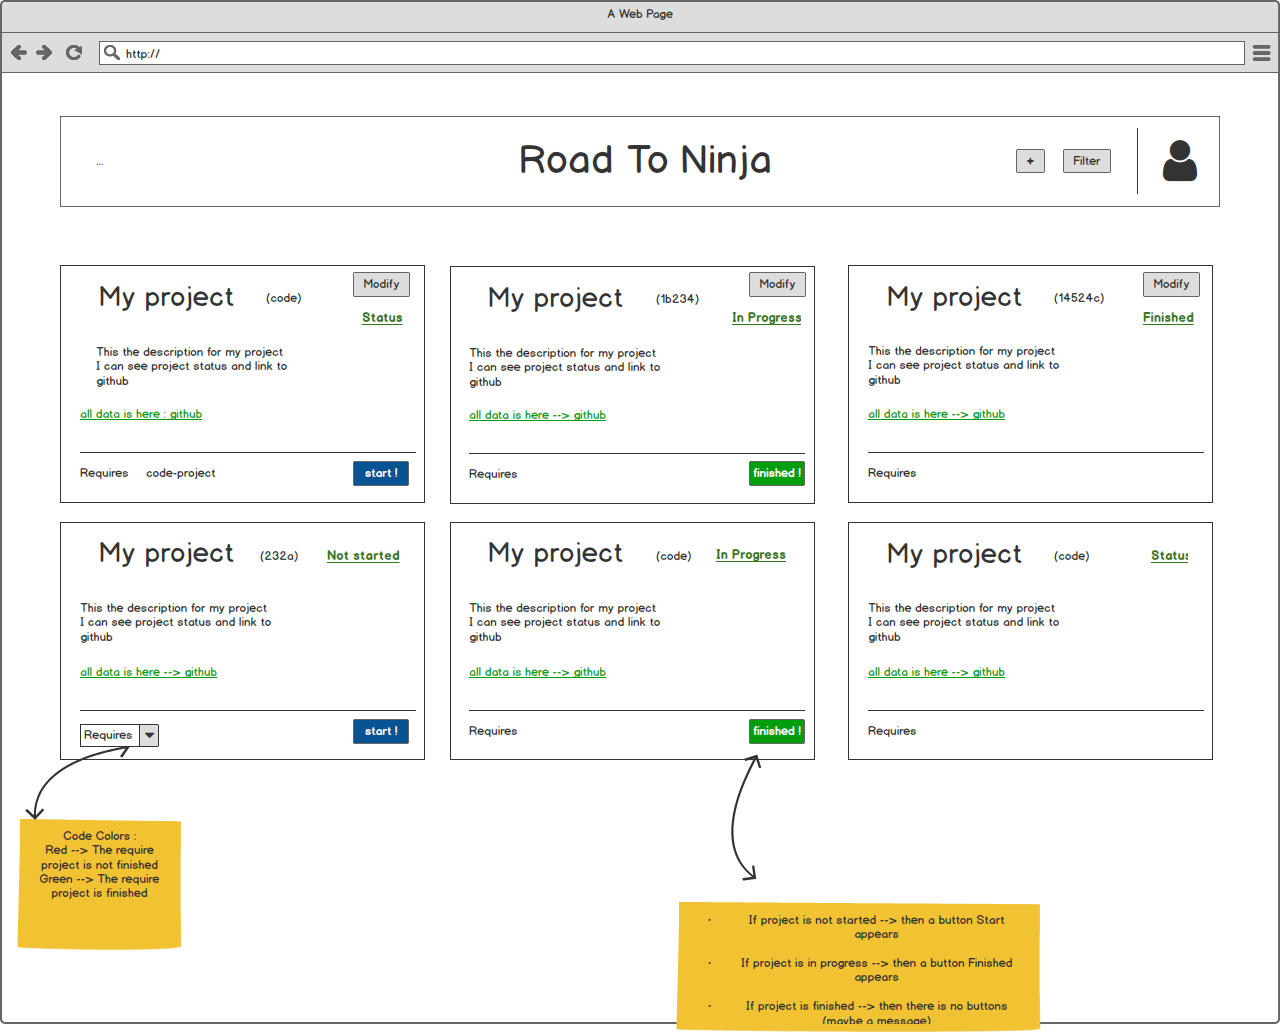Click the description text in the Not started card
1280x1034 pixels.
click(176, 622)
